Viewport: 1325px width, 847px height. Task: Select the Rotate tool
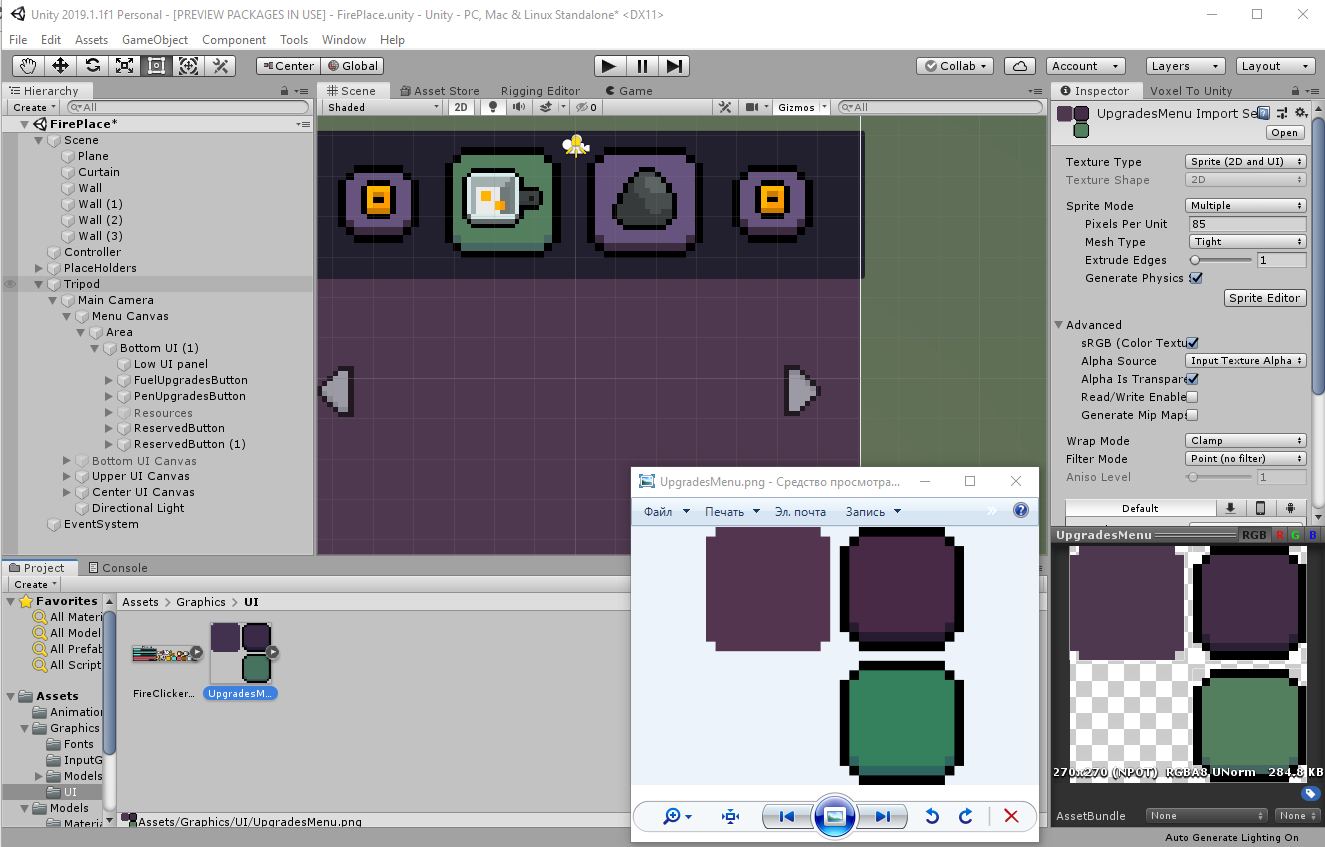[x=93, y=66]
